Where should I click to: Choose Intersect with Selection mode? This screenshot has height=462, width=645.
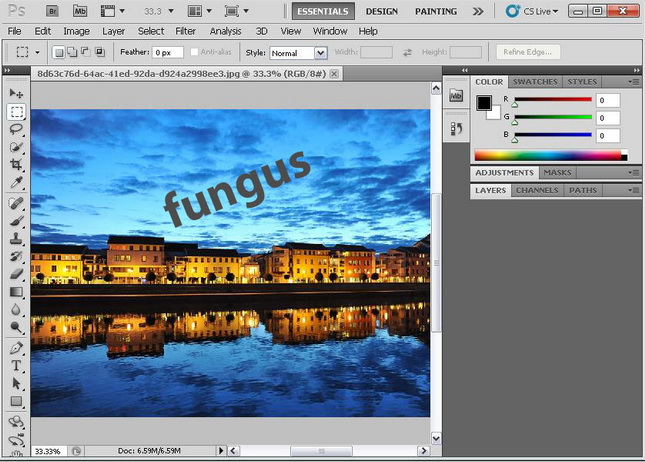[x=100, y=52]
